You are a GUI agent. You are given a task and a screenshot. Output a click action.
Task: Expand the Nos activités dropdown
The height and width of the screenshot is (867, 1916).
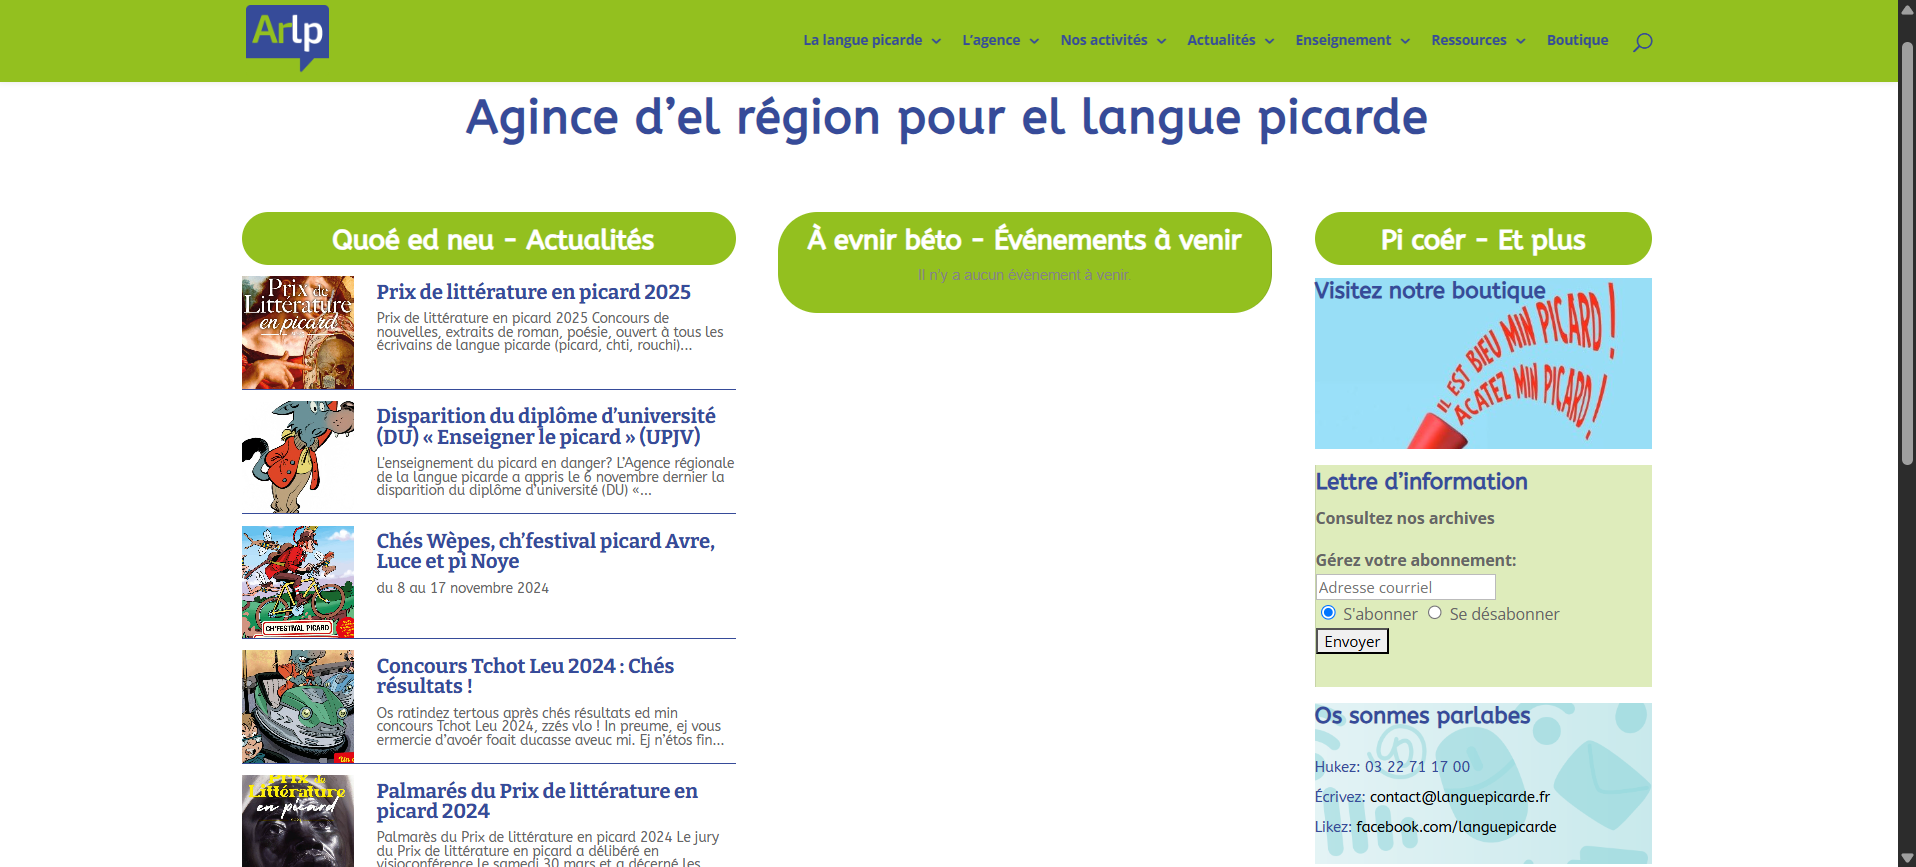click(1112, 40)
